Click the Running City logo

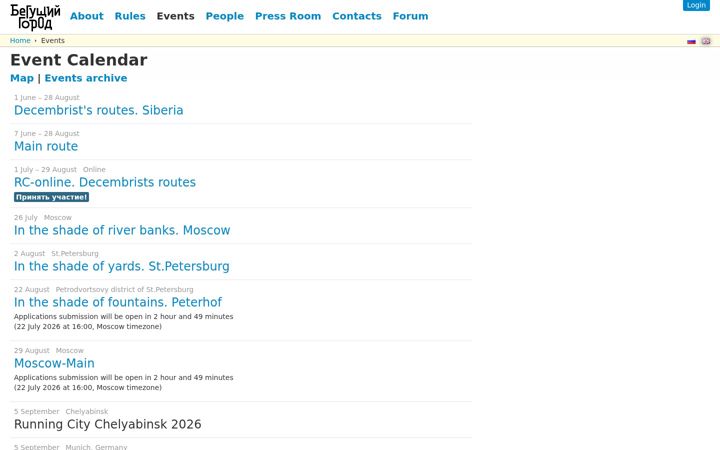35,17
